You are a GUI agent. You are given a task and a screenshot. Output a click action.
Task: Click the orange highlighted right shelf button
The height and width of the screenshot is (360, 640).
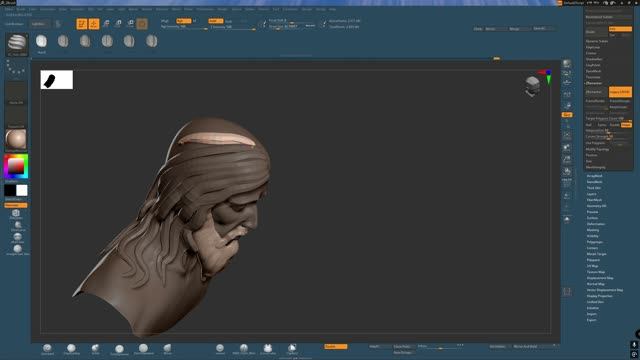tap(567, 115)
